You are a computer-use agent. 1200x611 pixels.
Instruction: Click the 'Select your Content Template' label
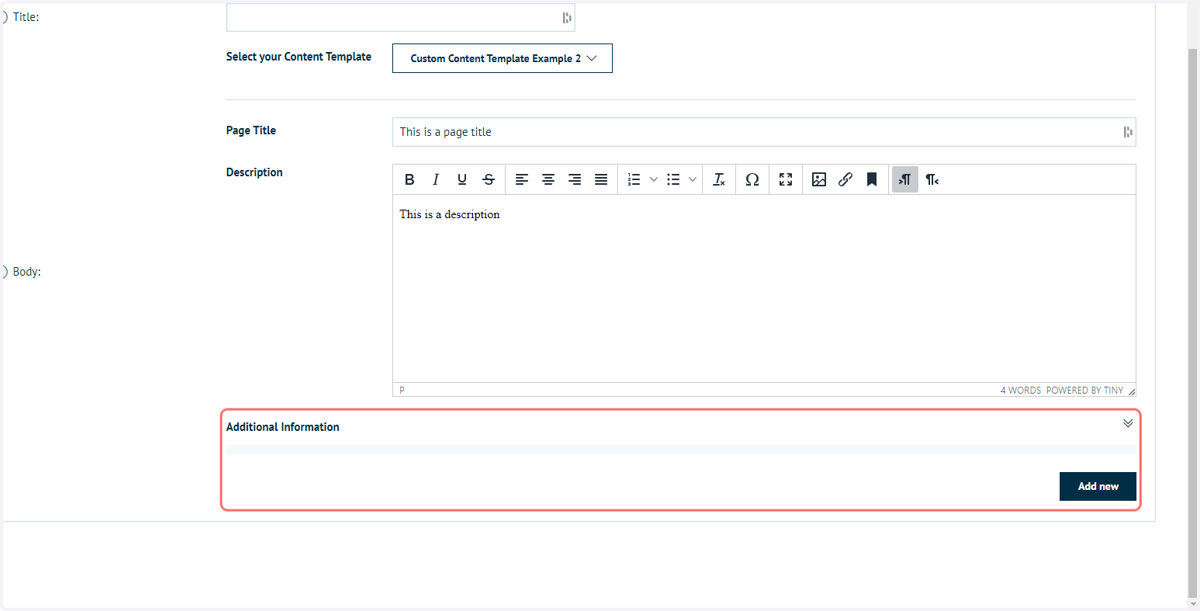coord(298,57)
